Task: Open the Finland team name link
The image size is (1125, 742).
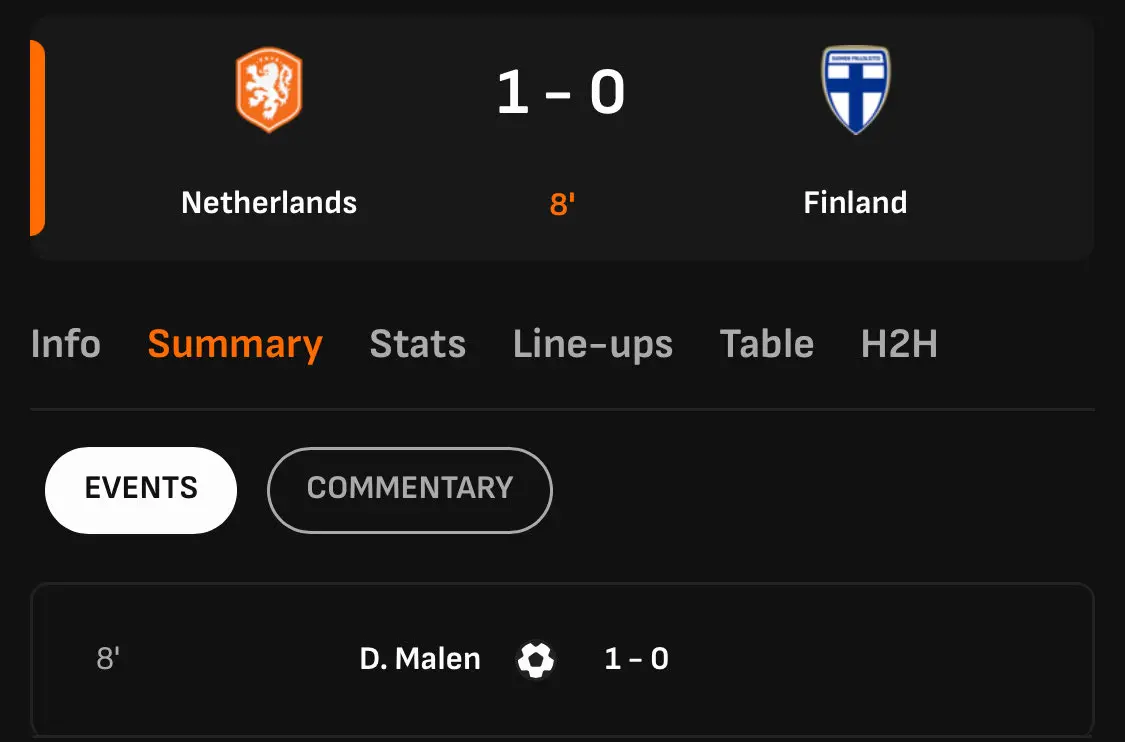Action: [855, 203]
